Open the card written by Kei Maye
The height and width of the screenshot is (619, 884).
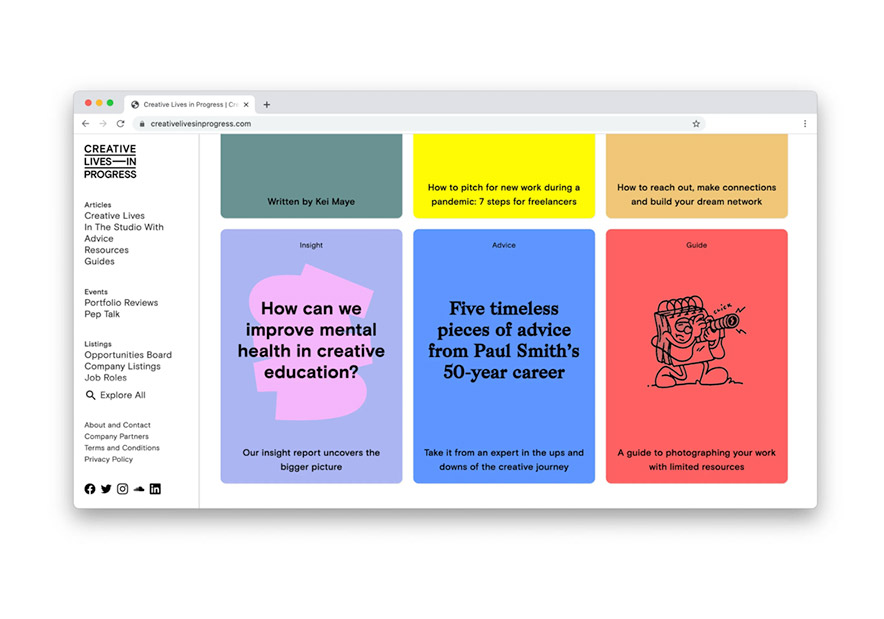pos(311,176)
